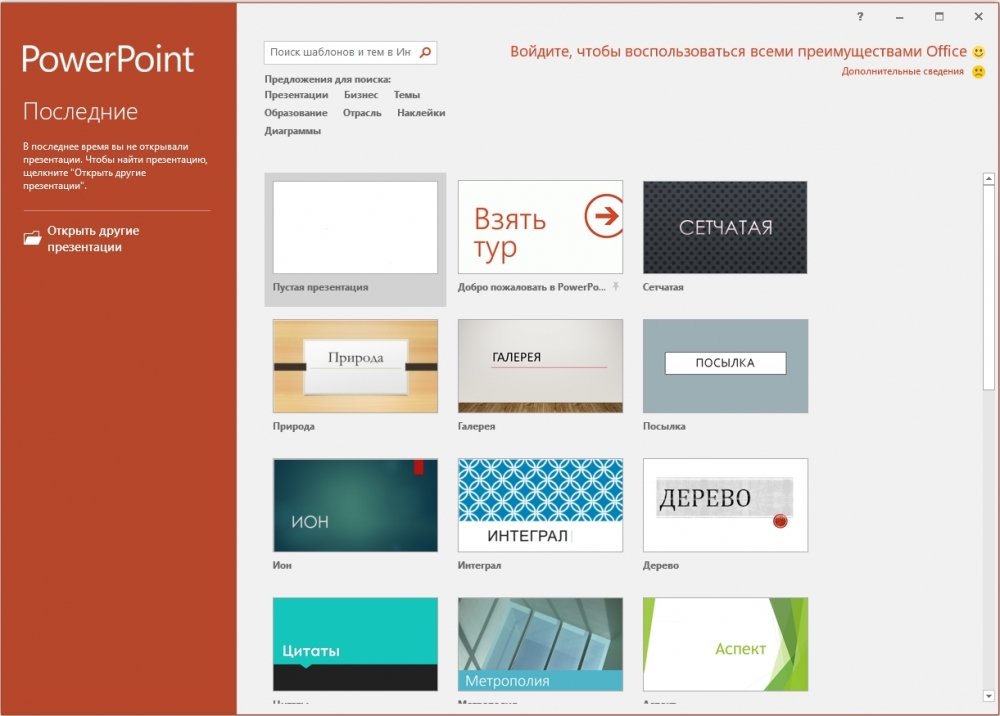The width and height of the screenshot is (1000, 716).
Task: Select the Бизнес search suggestion
Action: [x=361, y=95]
